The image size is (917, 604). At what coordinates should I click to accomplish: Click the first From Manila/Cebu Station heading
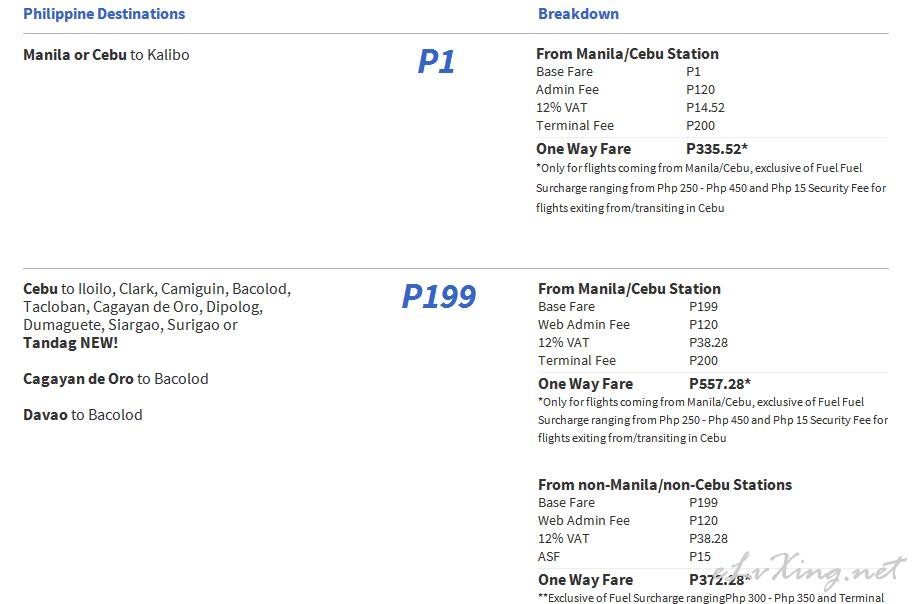click(x=628, y=54)
